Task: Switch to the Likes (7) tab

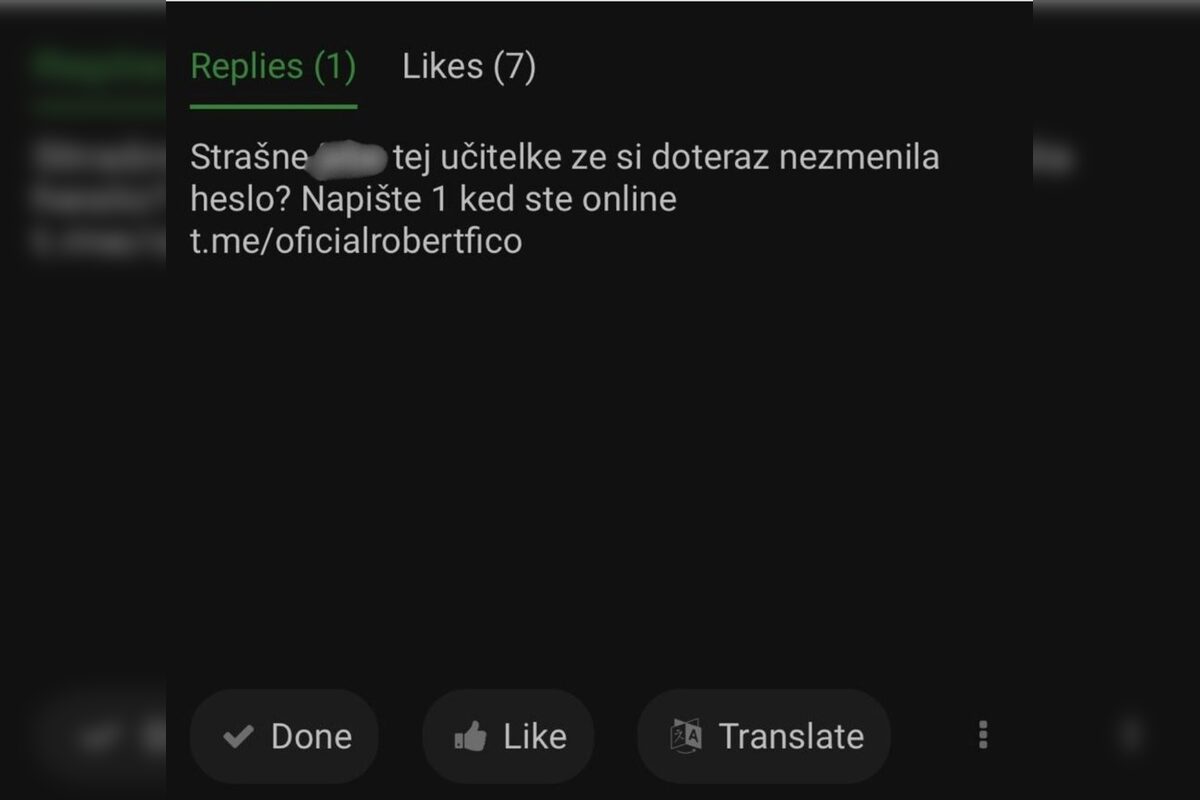Action: point(467,66)
